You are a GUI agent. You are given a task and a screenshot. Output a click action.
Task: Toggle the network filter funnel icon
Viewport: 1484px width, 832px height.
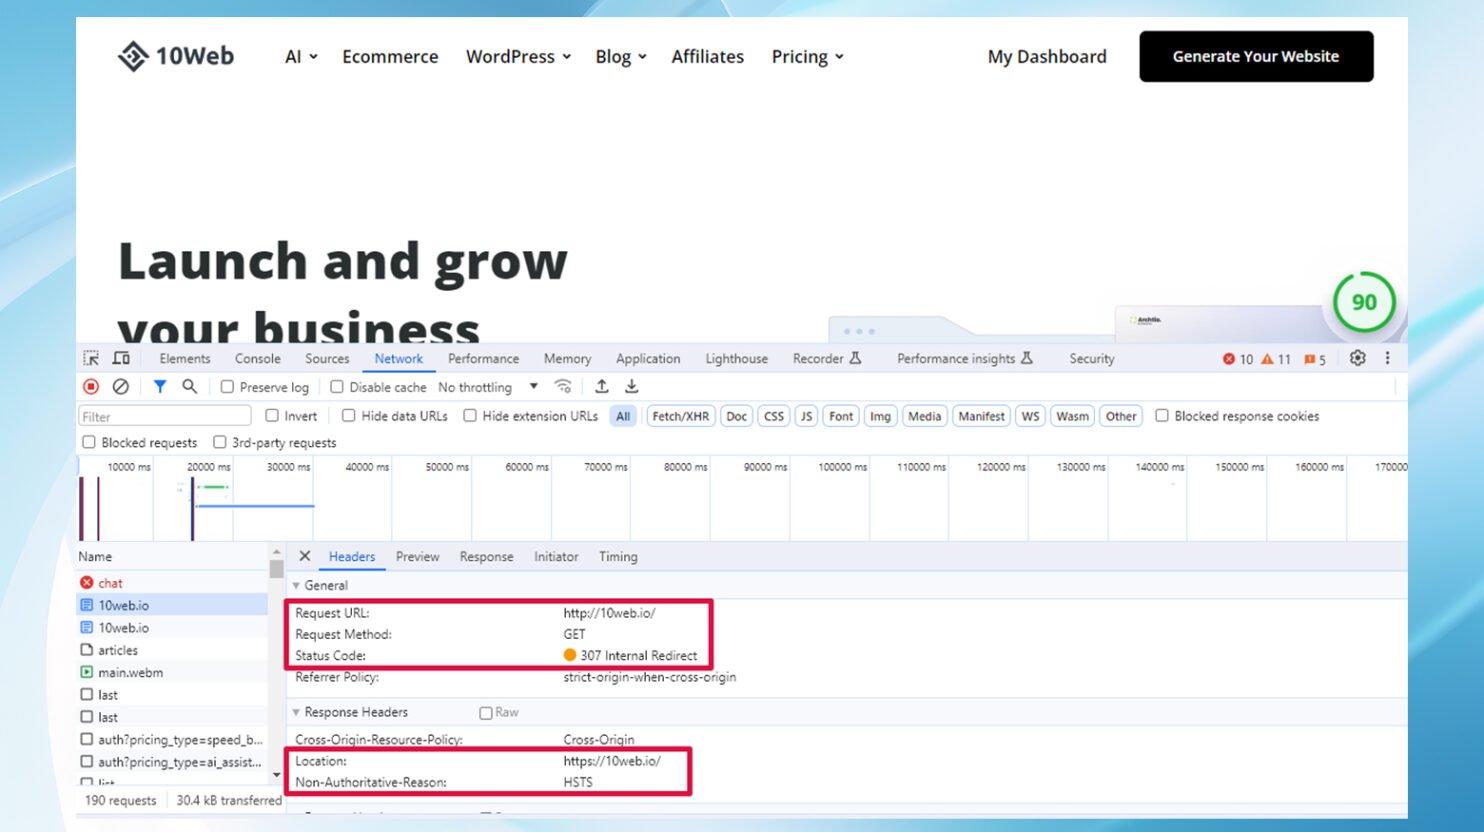(159, 387)
